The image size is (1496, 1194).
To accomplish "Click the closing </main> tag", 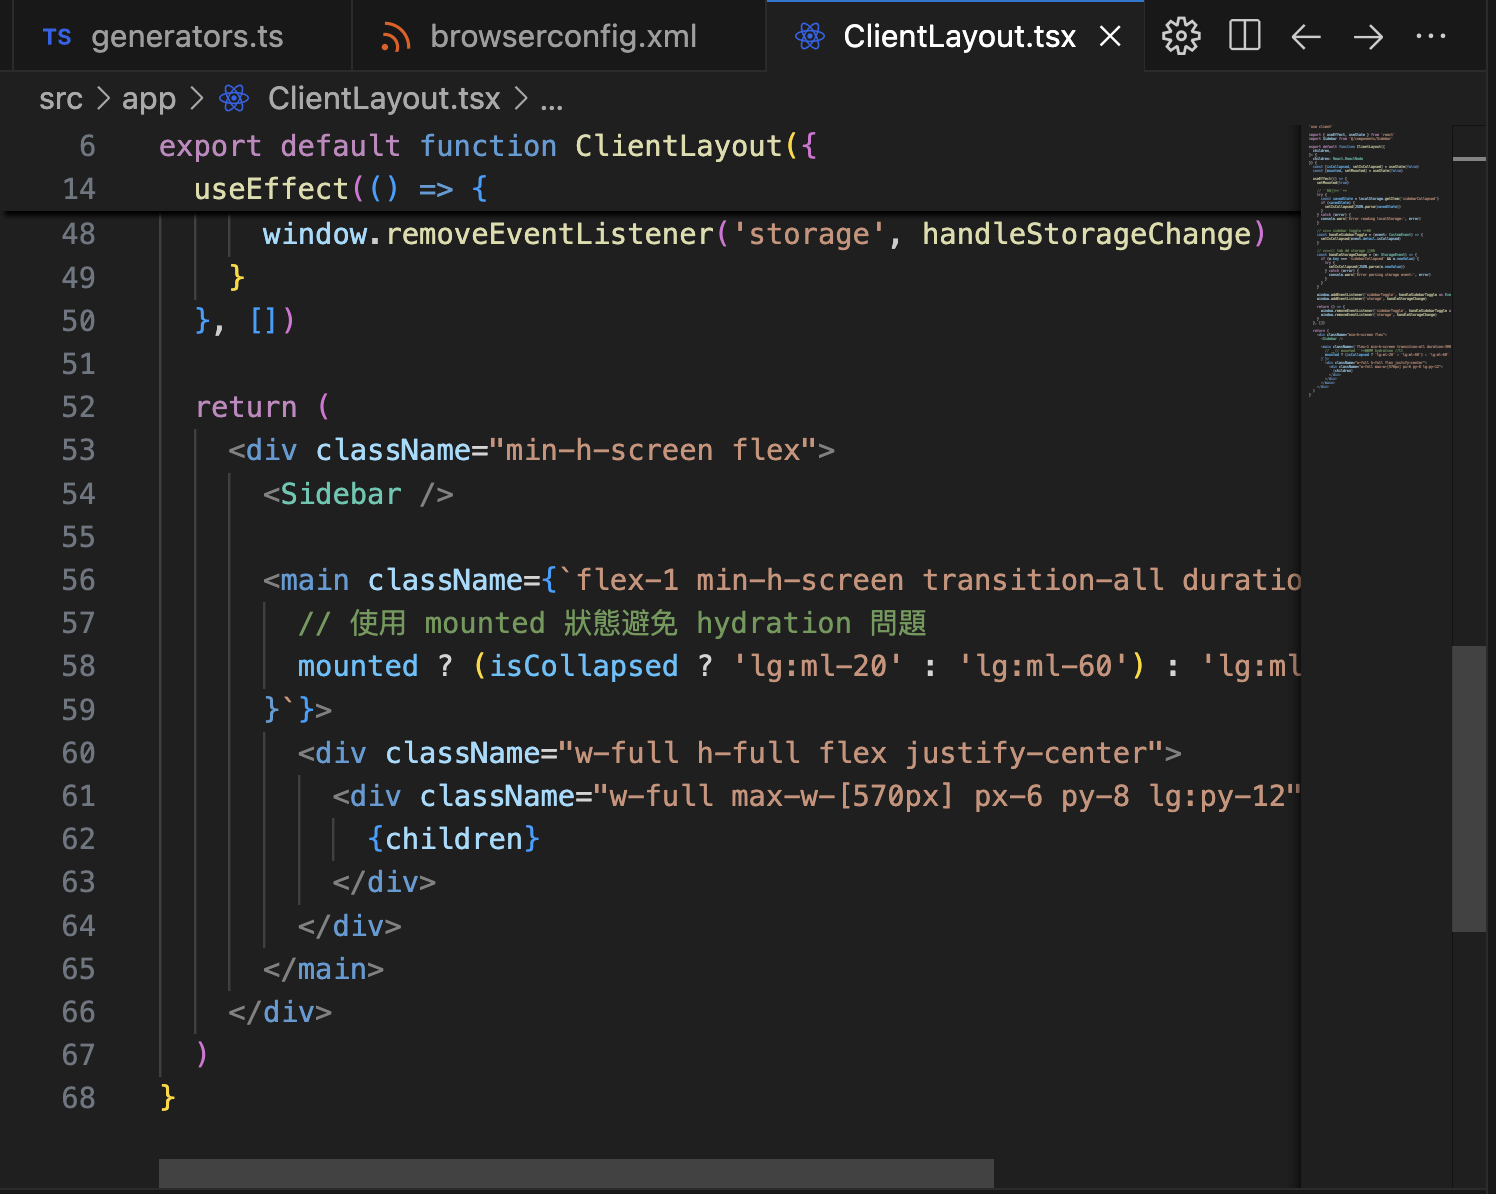I will [x=323, y=969].
